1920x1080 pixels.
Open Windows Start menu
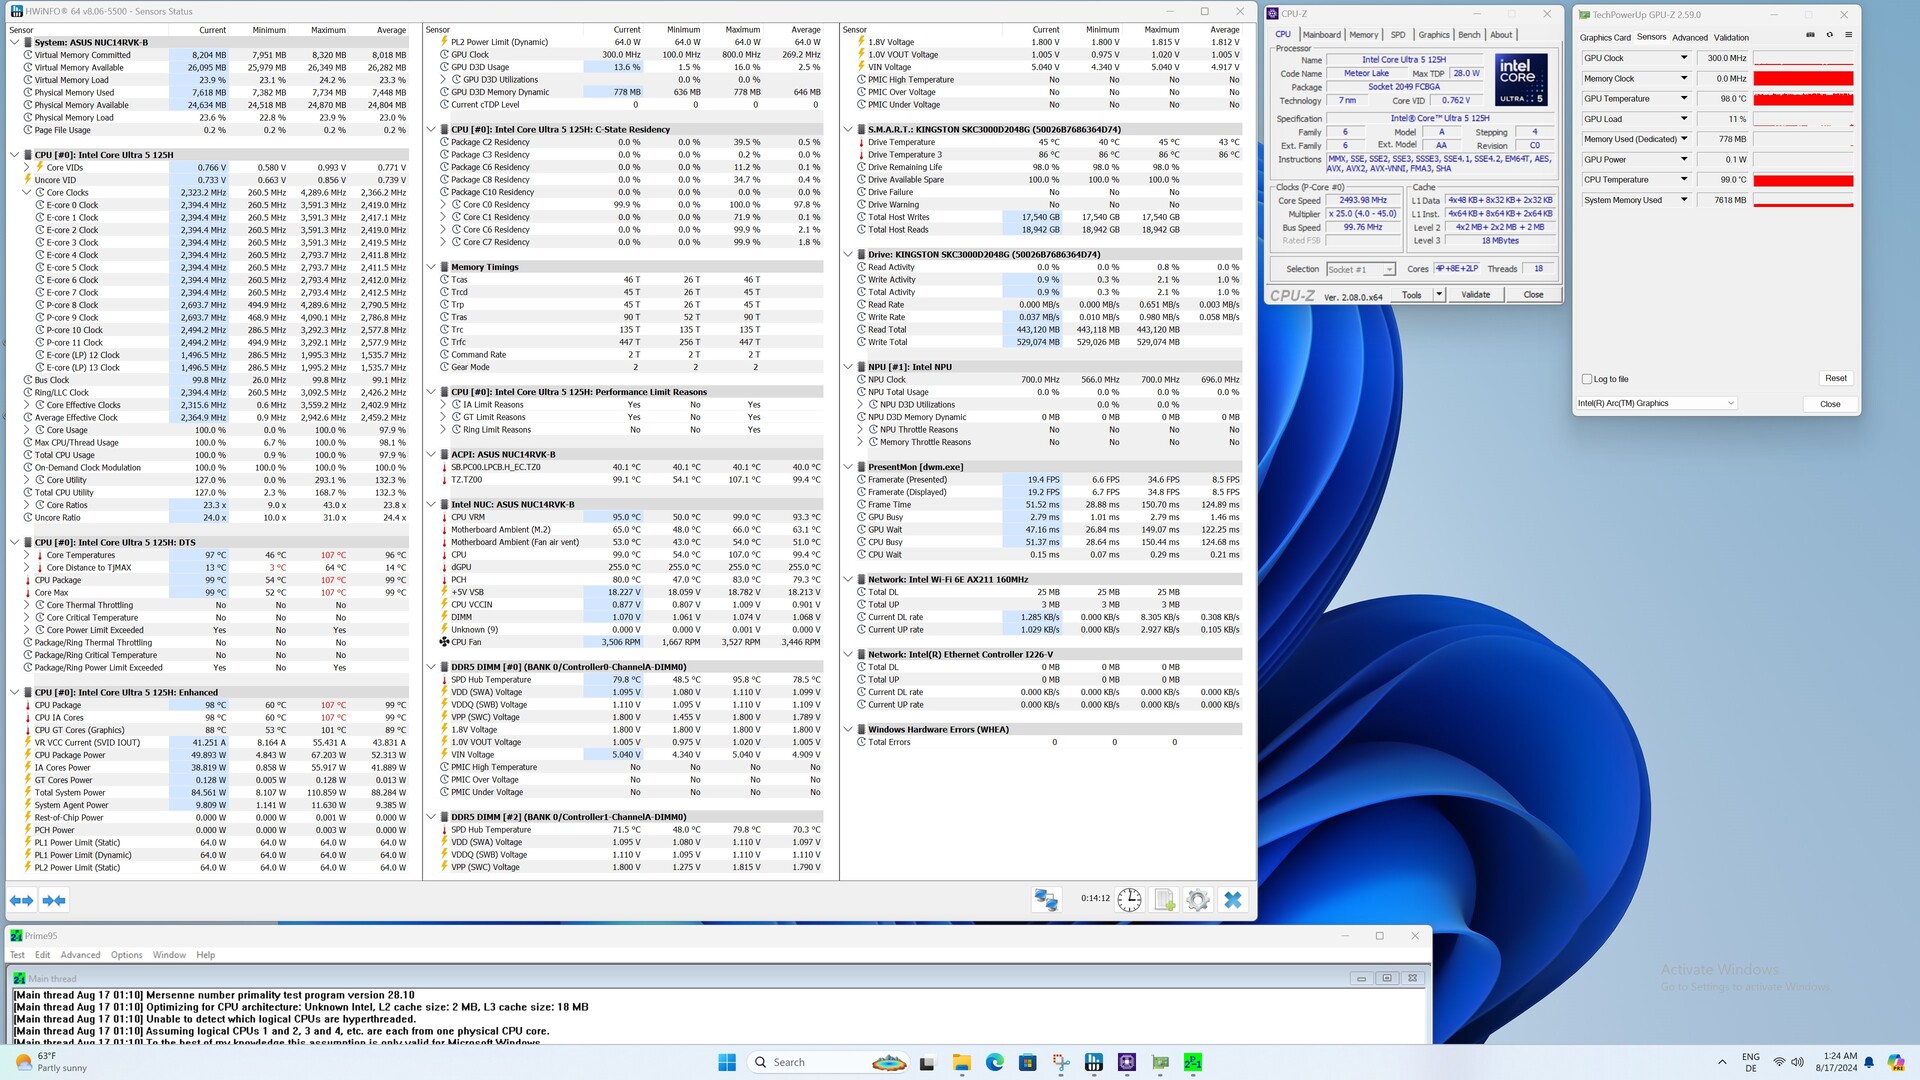pyautogui.click(x=727, y=1062)
